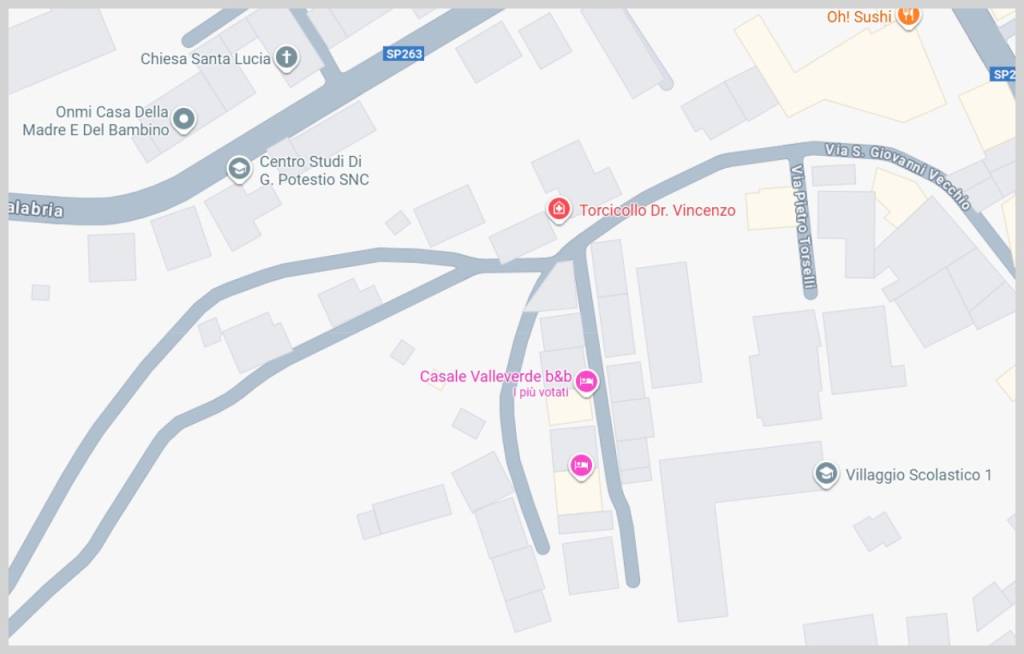Image resolution: width=1024 pixels, height=654 pixels.
Task: Select the Onmi Casa Della Madre marker
Action: (x=184, y=120)
